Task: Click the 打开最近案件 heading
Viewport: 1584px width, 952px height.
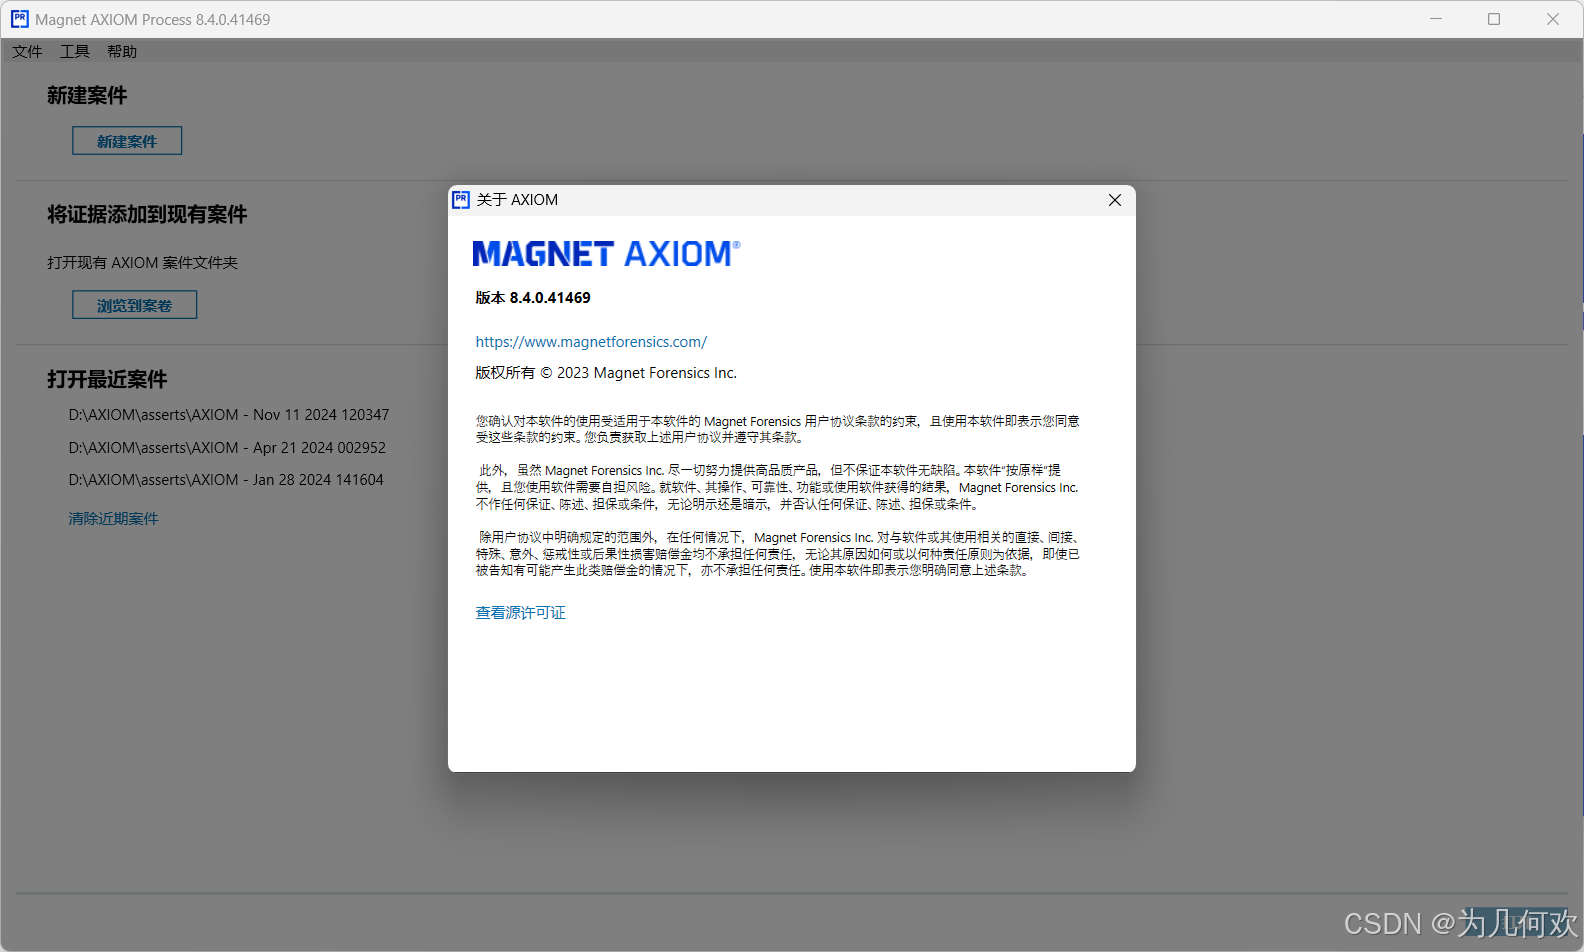Action: tap(107, 379)
